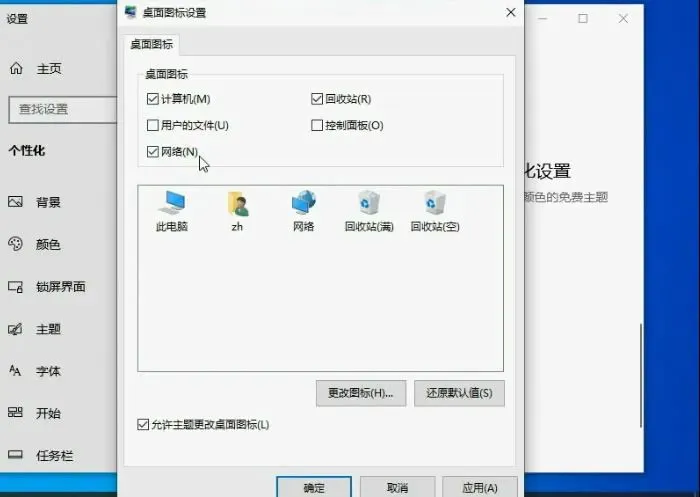Click the 主页 home icon in Settings

tap(16, 68)
